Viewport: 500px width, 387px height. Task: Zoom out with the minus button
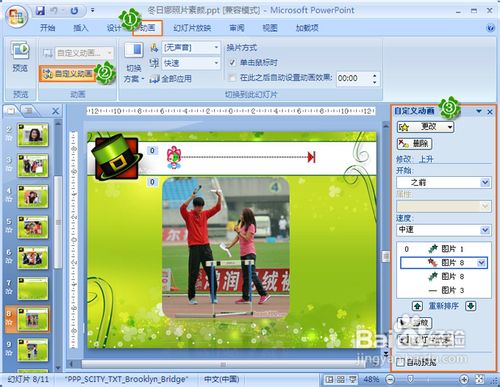[390, 379]
